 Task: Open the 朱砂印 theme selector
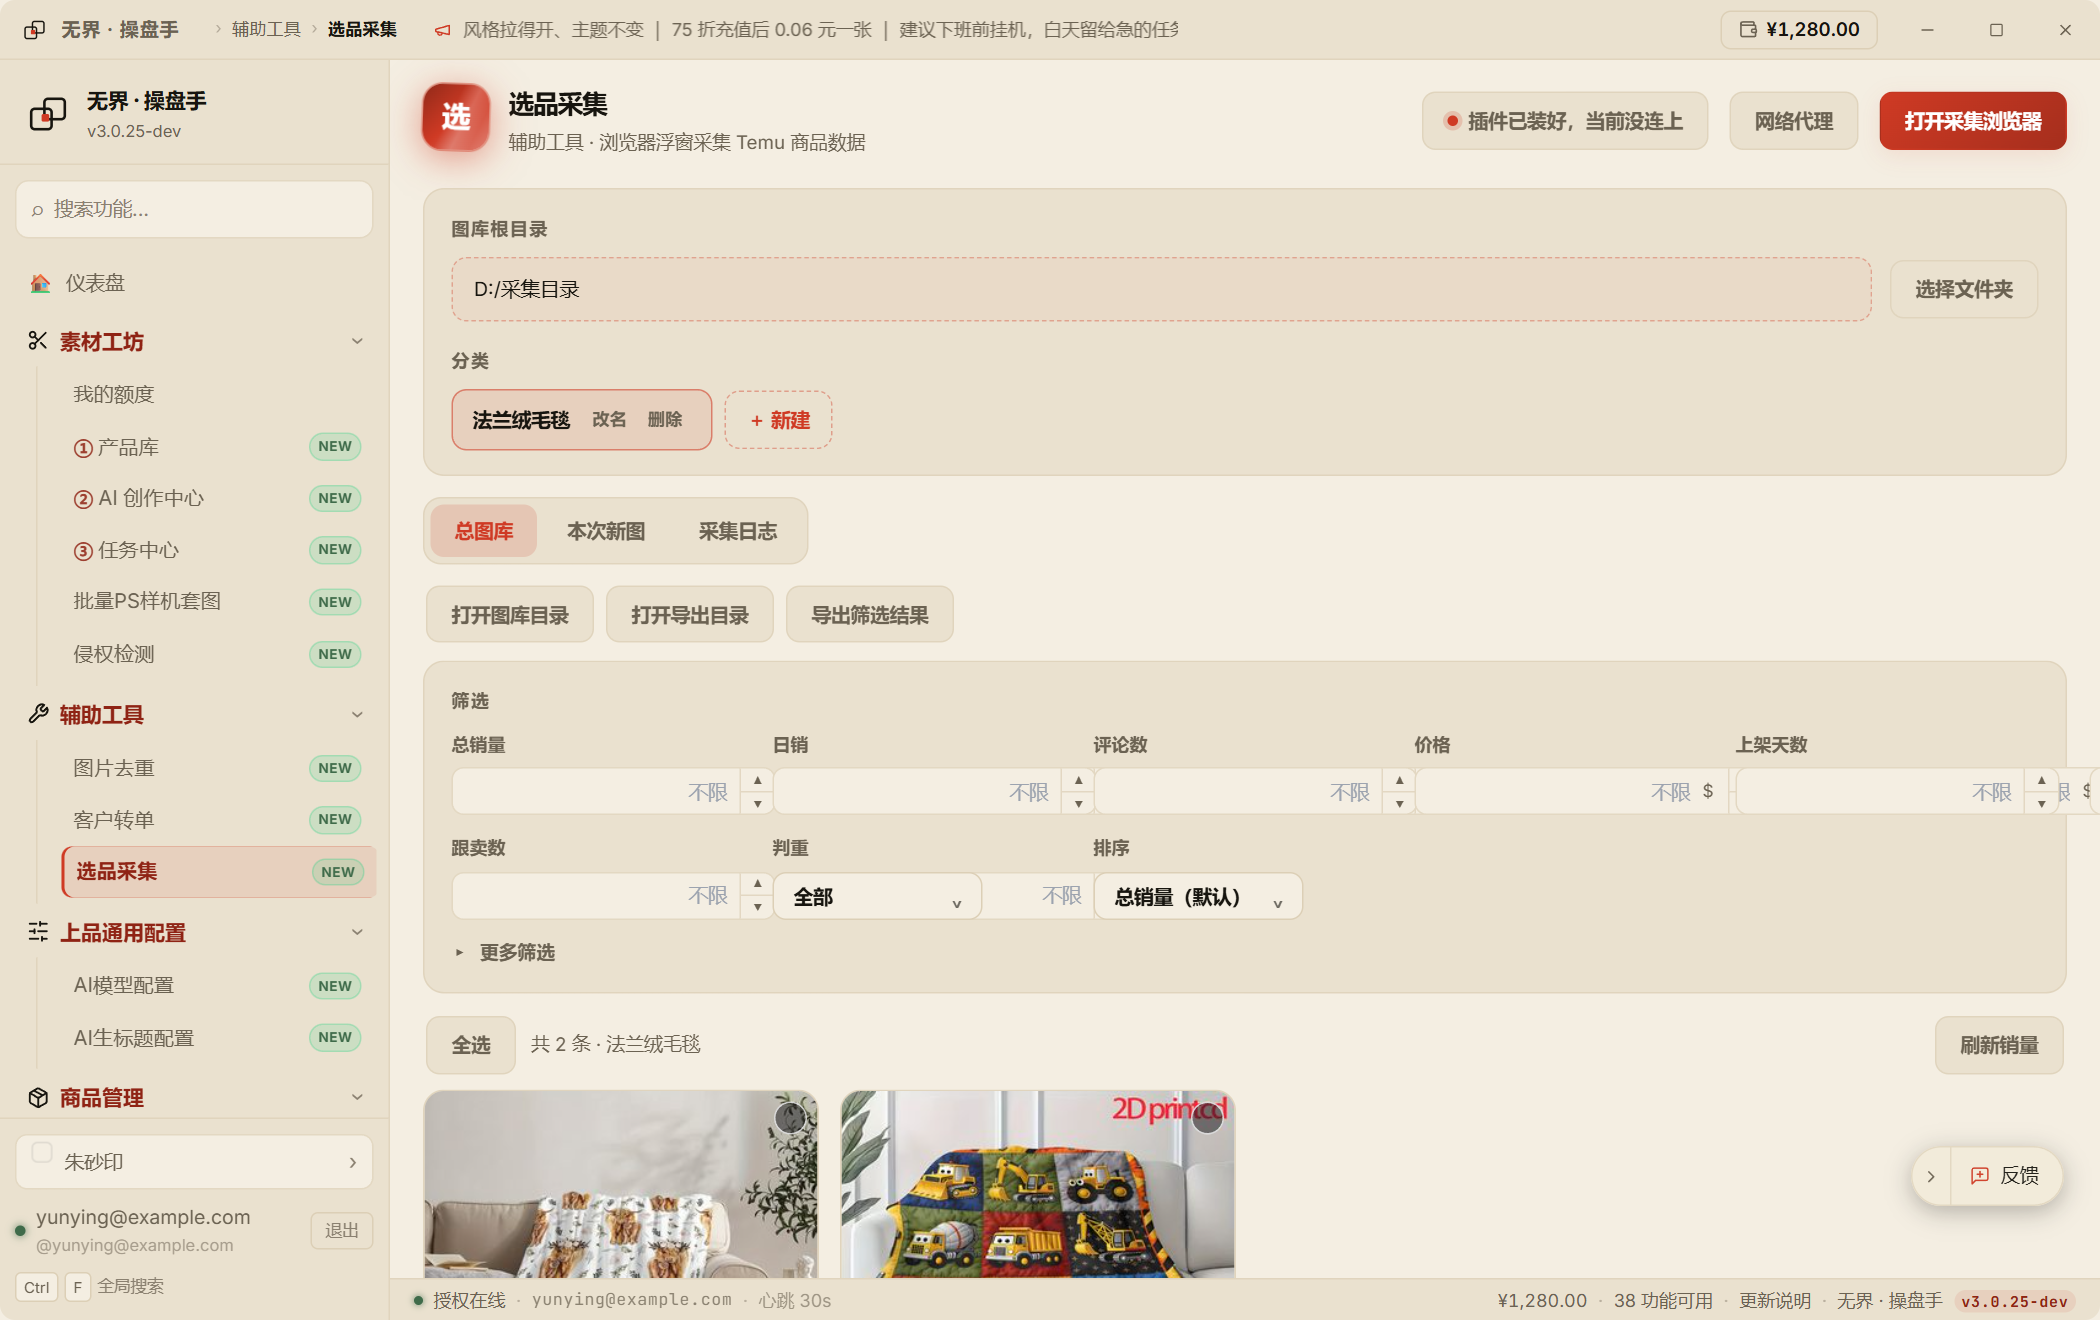194,1162
